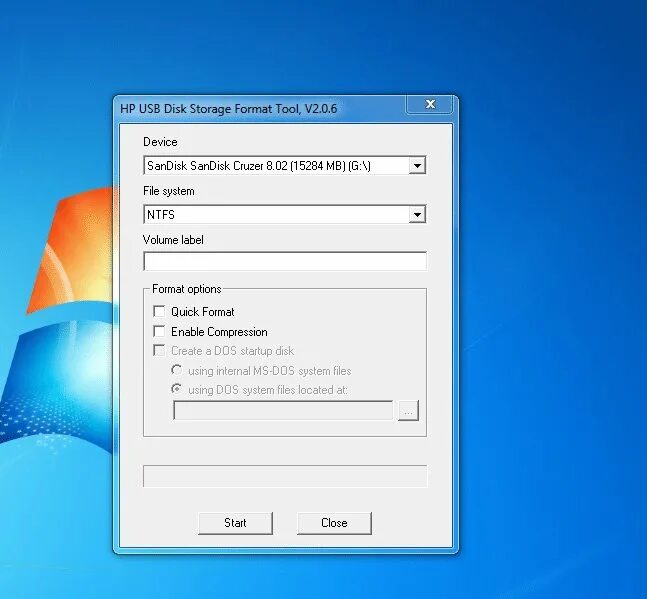Click the HP USB Disk Storage Format Tool title
The width and height of the screenshot is (647, 599).
tap(229, 109)
